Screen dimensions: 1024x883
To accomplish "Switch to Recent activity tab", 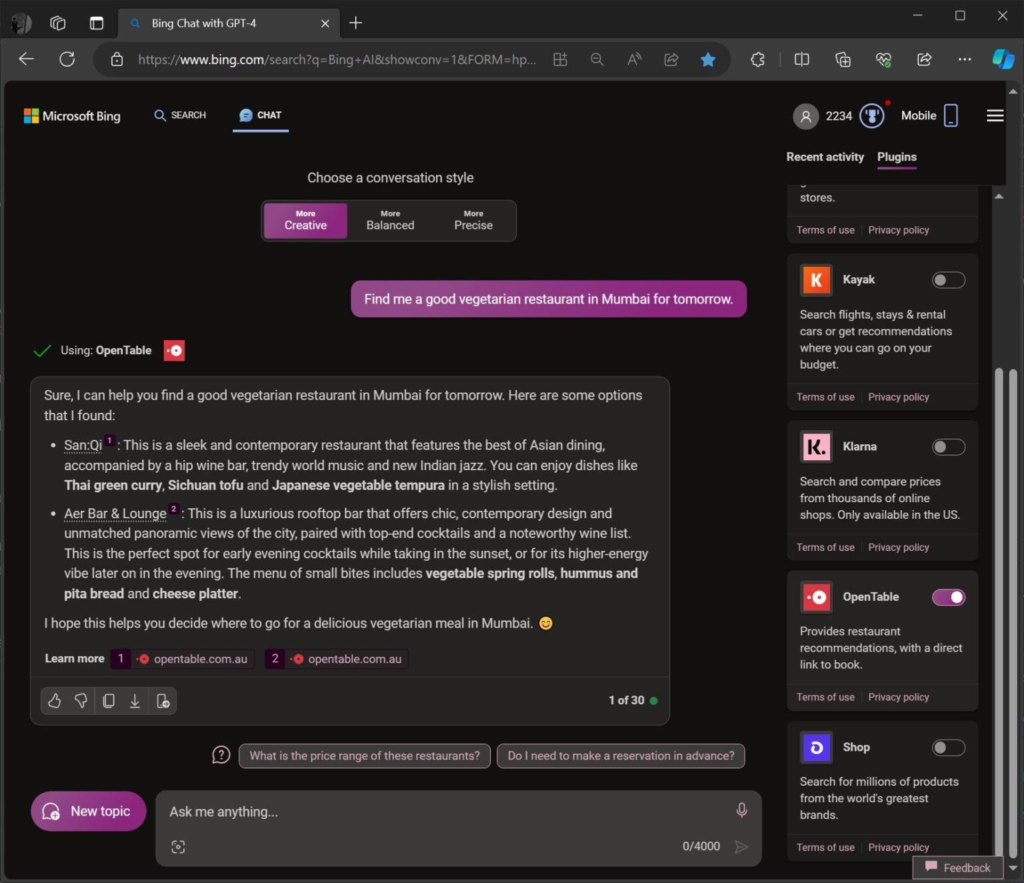I will [x=825, y=157].
